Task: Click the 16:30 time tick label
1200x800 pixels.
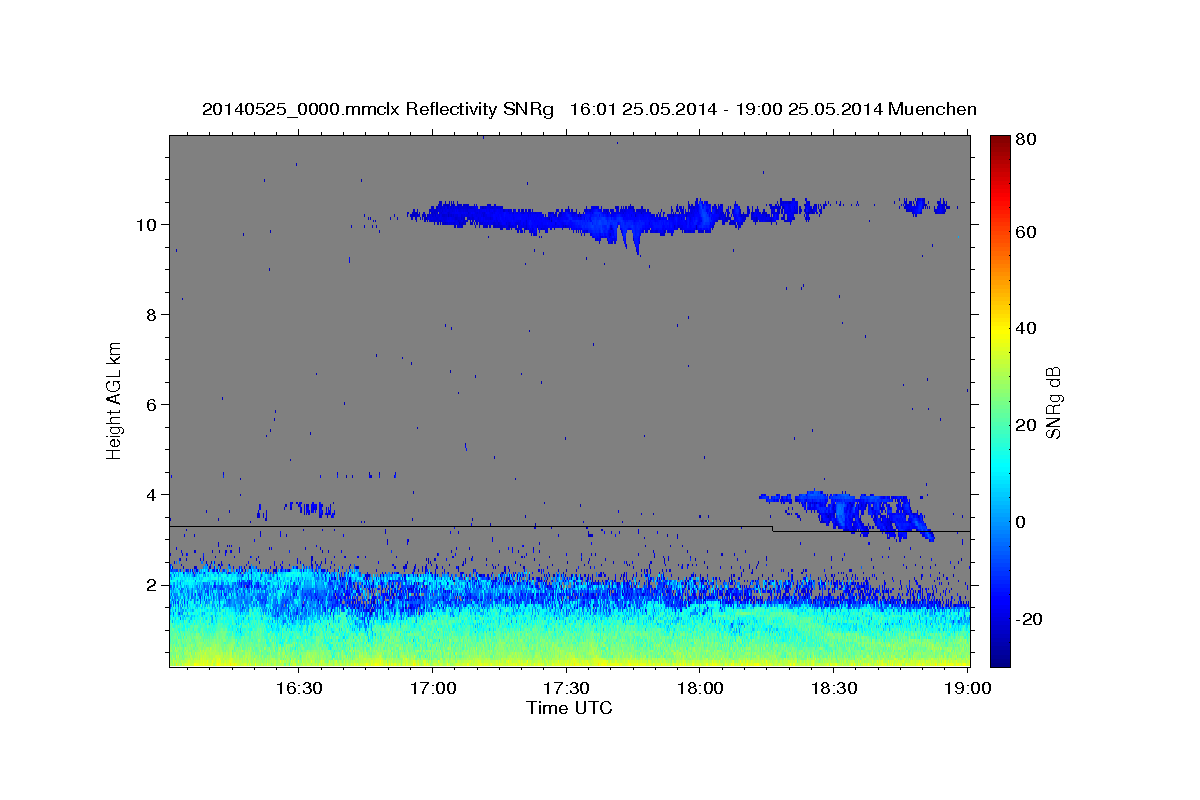Action: (x=298, y=688)
